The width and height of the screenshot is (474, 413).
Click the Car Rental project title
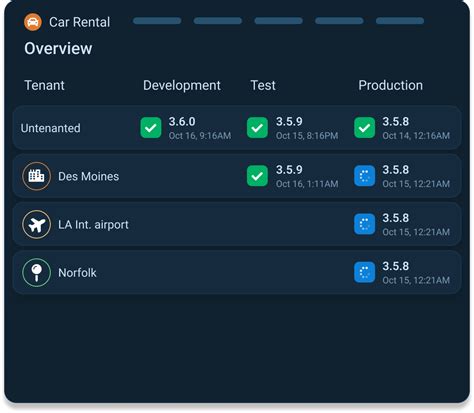[79, 22]
